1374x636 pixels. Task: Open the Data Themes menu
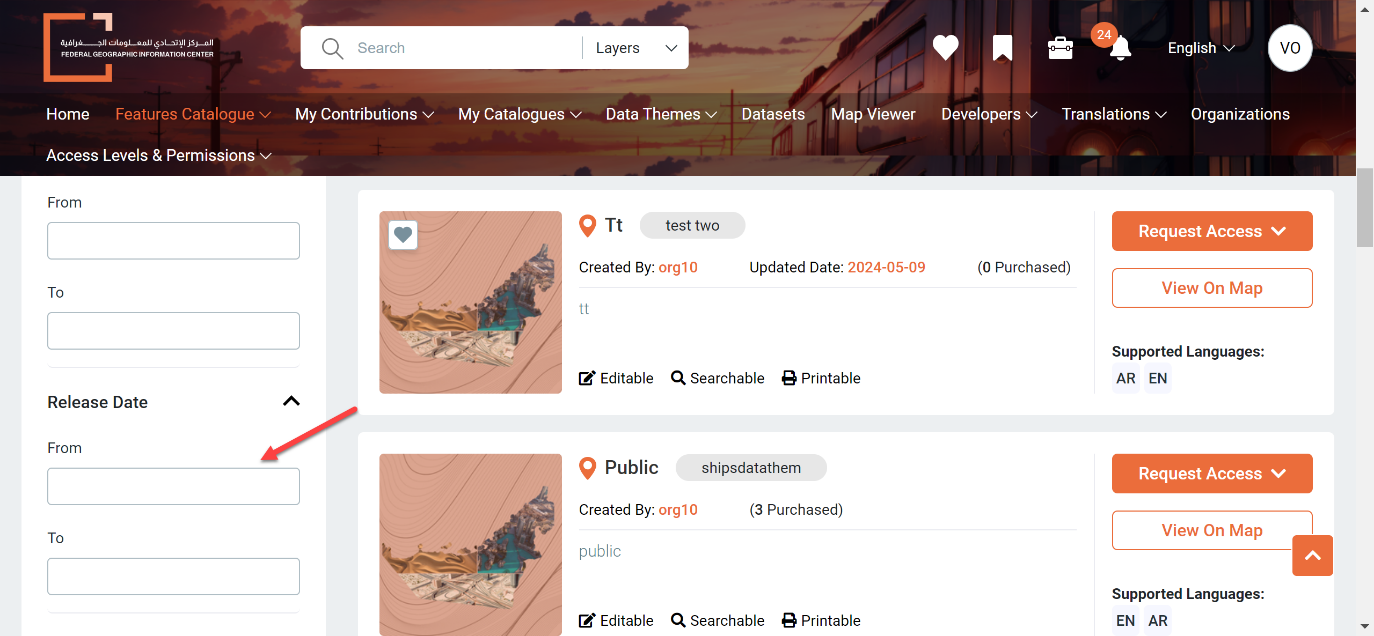[661, 114]
